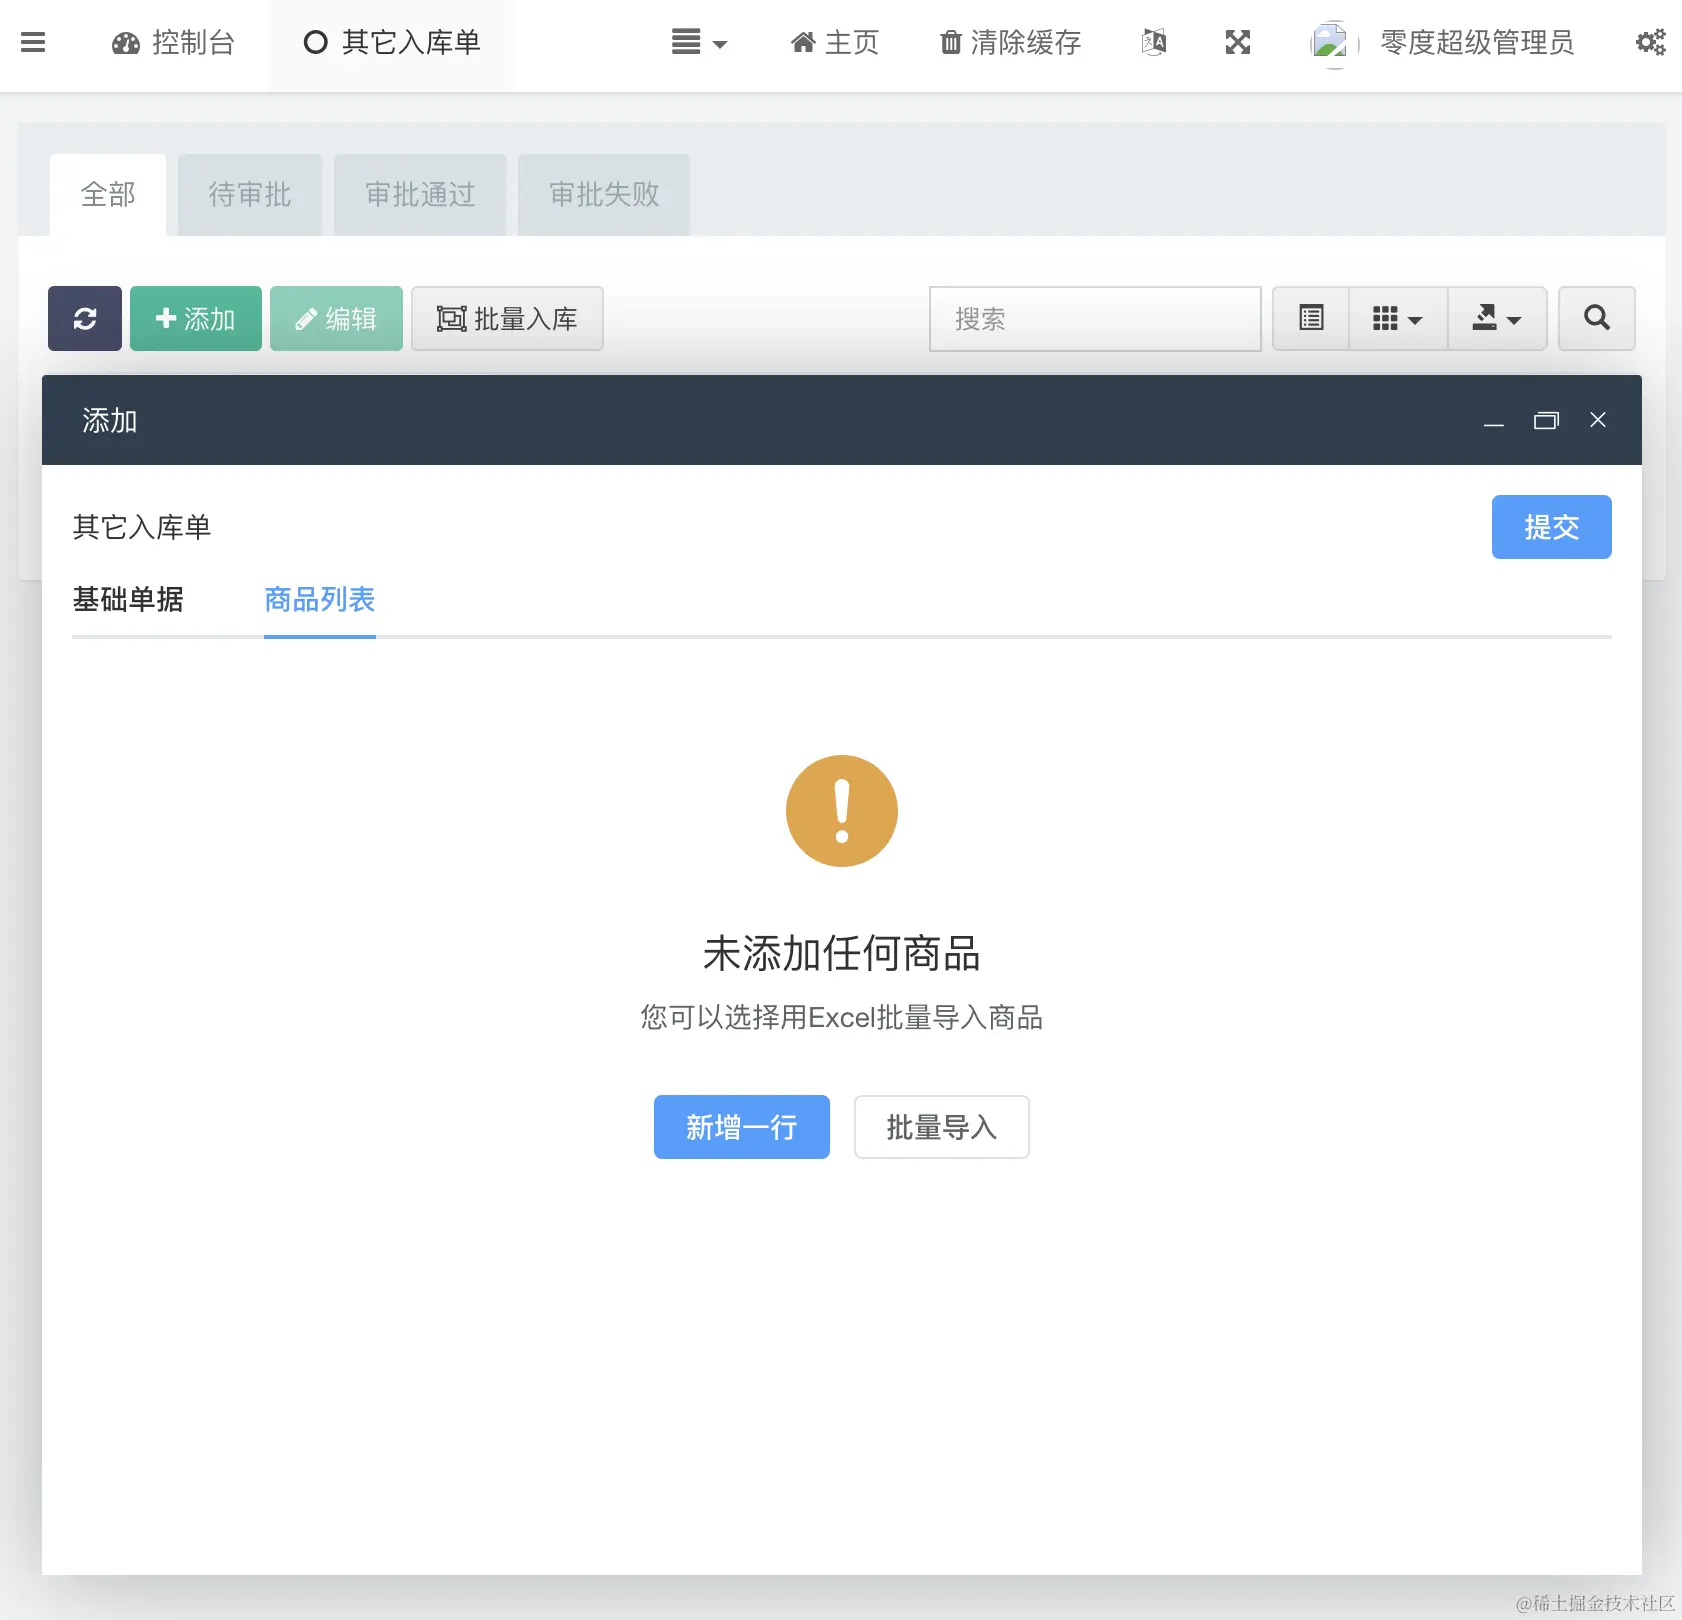Open 零度超级管理员 user menu

pyautogui.click(x=1477, y=42)
